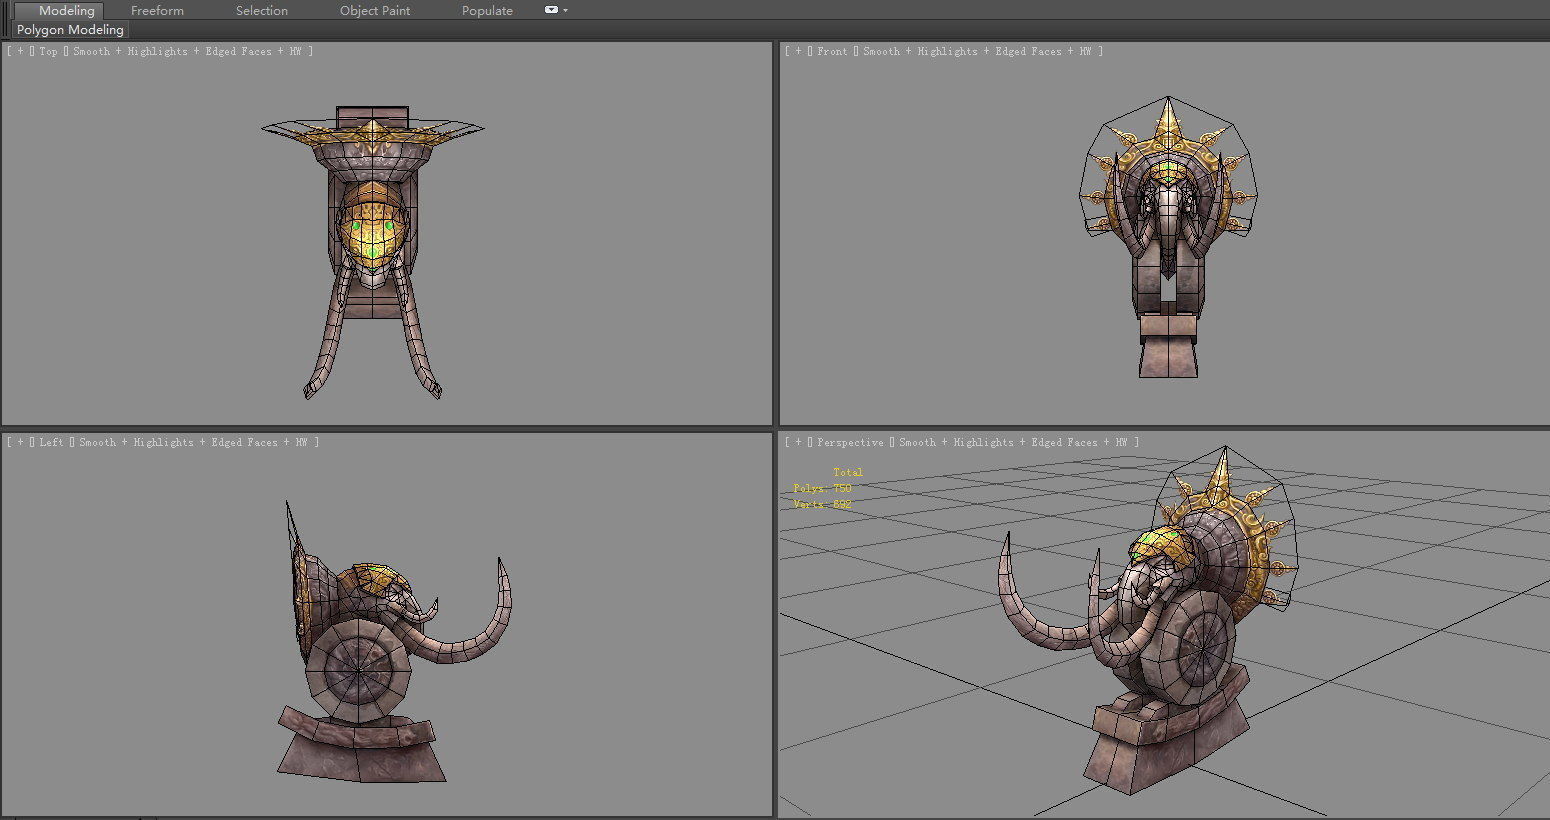Open Perspective viewport shading label menu
This screenshot has height=820, width=1550.
coord(1015,442)
